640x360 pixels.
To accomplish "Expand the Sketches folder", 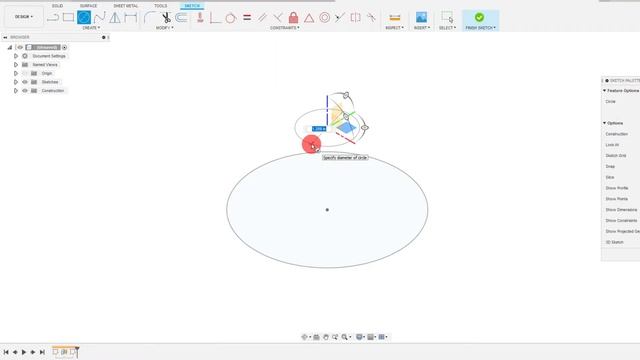I will pyautogui.click(x=16, y=82).
